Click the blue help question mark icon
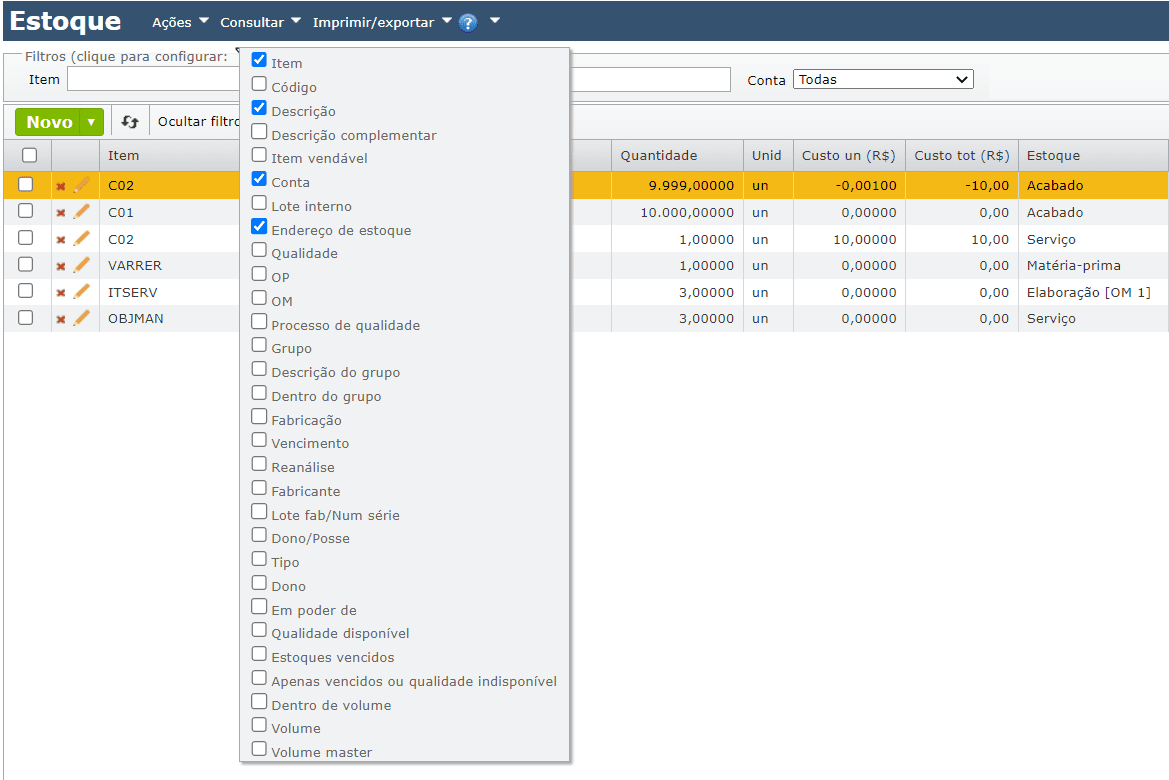1169x780 pixels. tap(467, 23)
